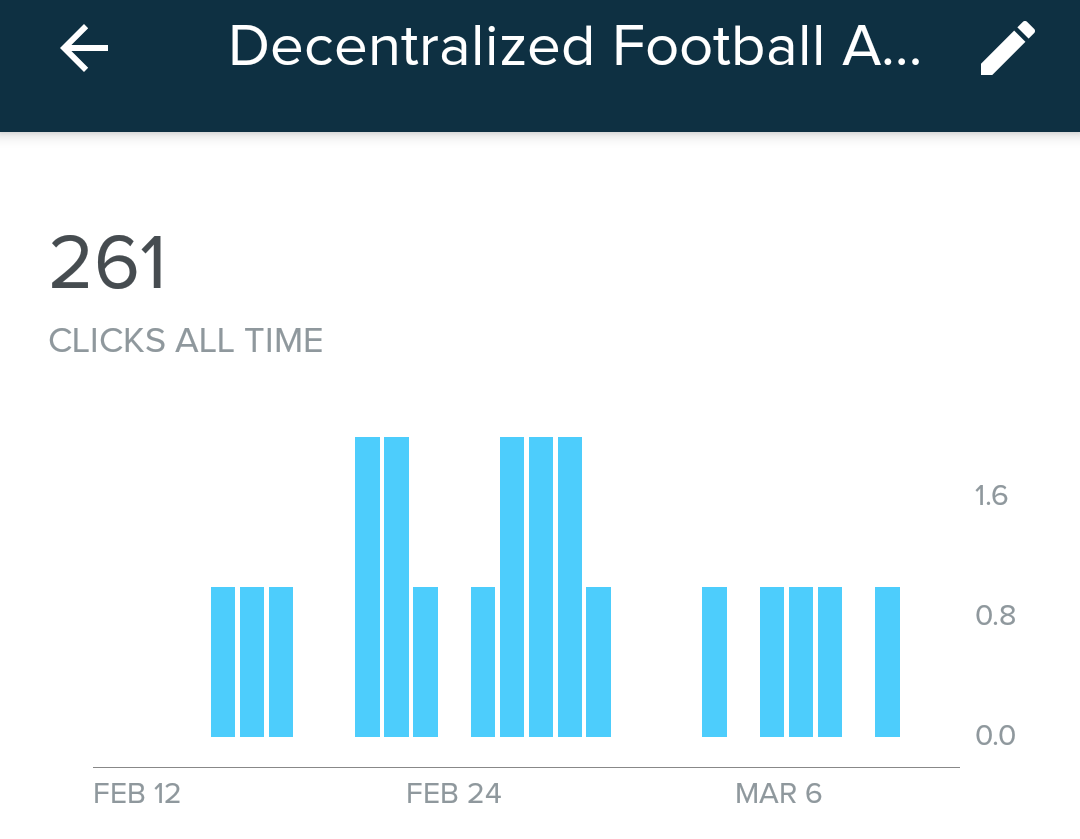Tap the 0.8 y-axis value
The image size is (1080, 839).
[x=995, y=615]
